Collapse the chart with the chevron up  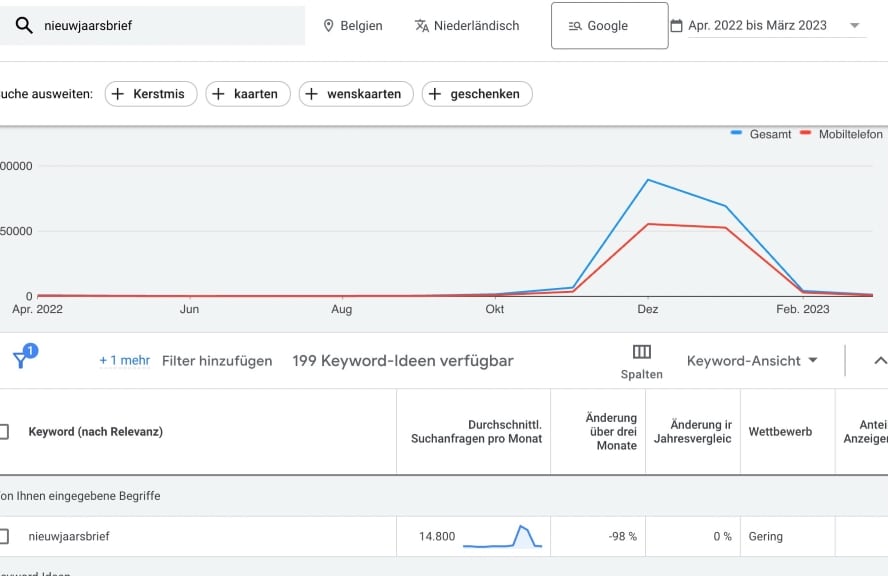[880, 361]
